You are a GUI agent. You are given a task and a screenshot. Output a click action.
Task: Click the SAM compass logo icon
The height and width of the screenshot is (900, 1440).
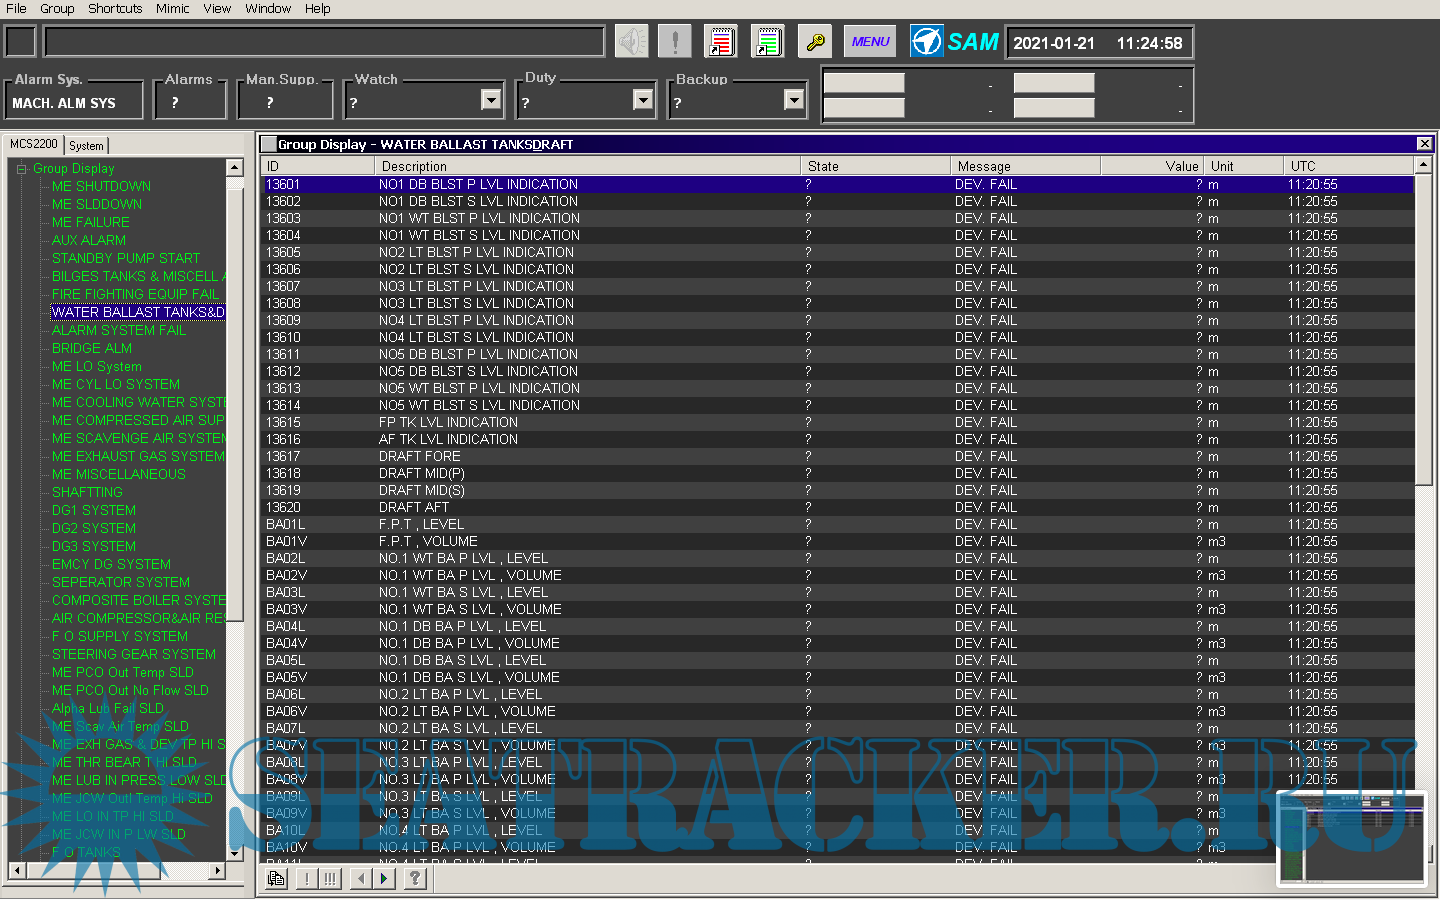point(927,42)
